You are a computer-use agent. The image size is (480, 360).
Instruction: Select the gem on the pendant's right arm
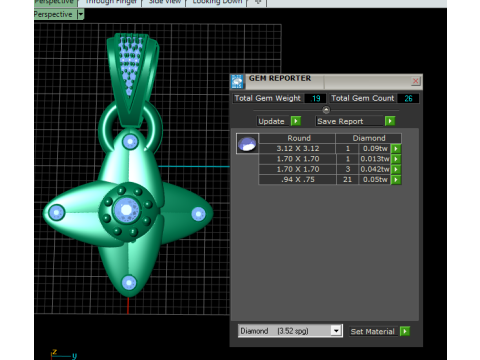[x=199, y=214]
